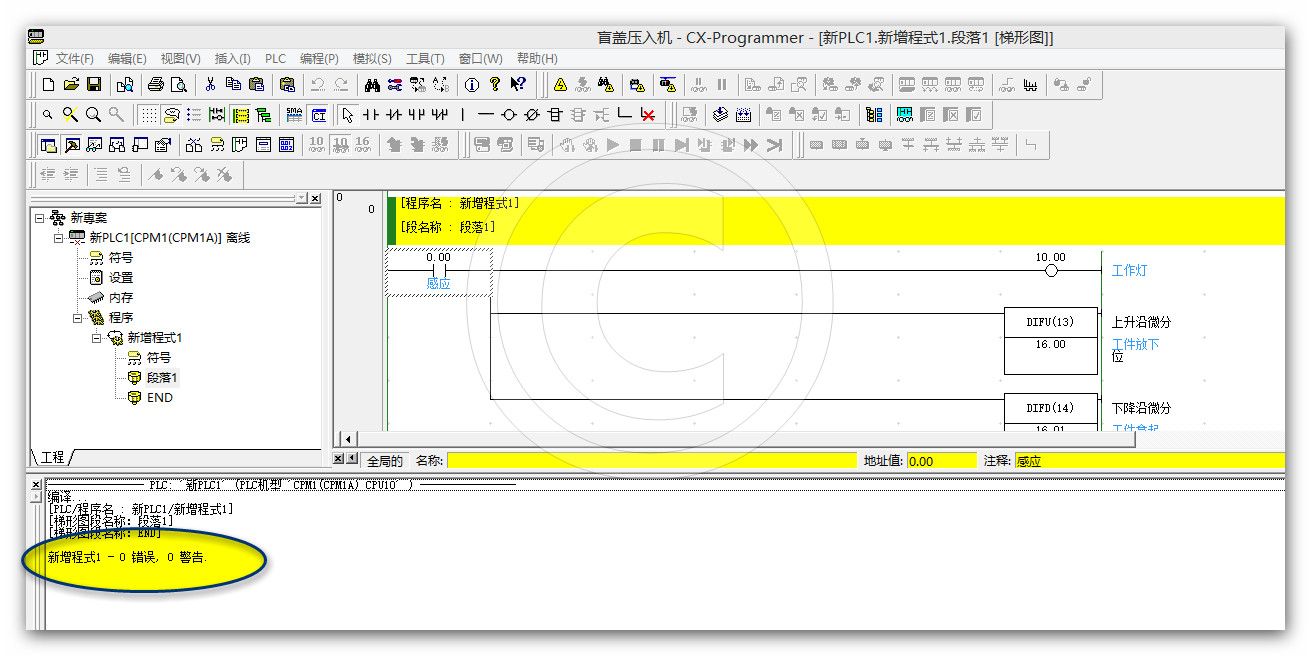Open the 文件(F) menu
The image size is (1311, 656).
pos(74,59)
